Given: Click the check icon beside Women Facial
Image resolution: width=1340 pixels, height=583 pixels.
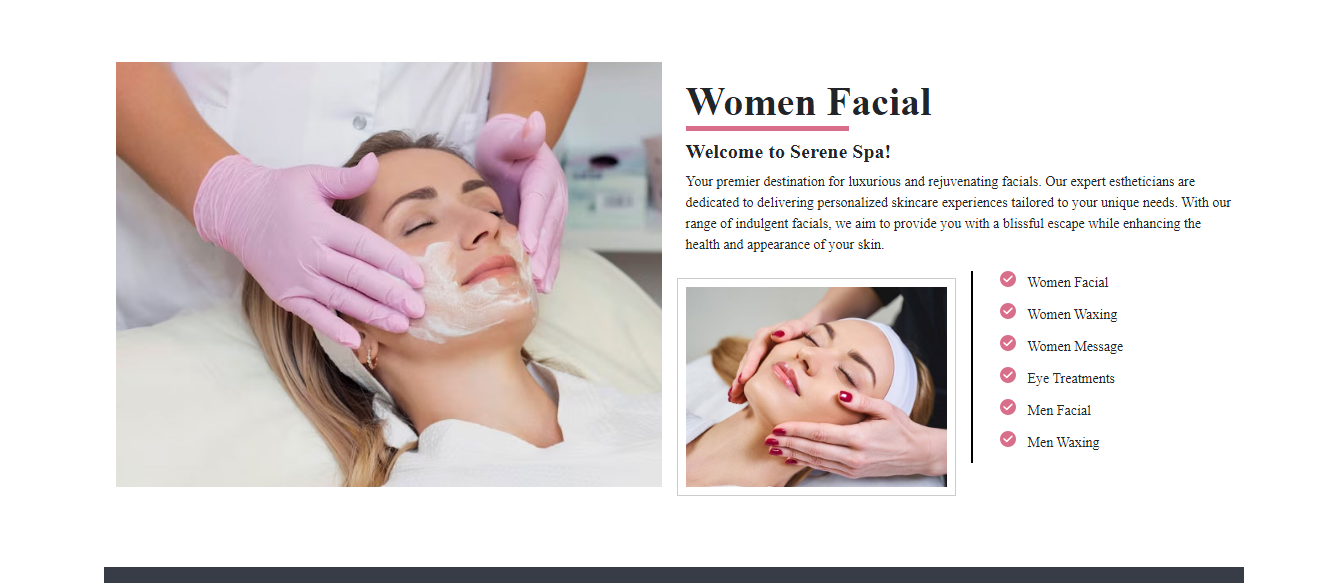Looking at the screenshot, I should 1008,279.
